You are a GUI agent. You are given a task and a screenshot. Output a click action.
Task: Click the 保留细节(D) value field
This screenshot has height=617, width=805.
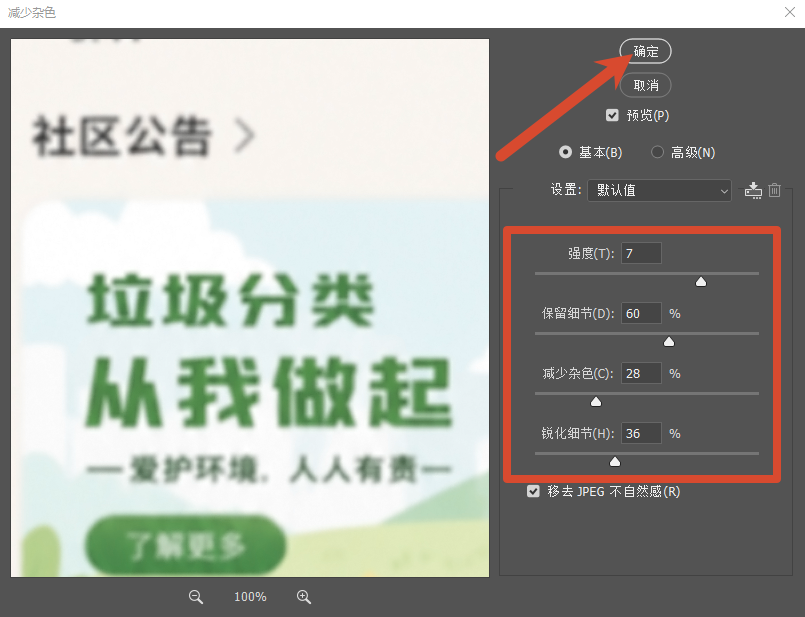[641, 314]
